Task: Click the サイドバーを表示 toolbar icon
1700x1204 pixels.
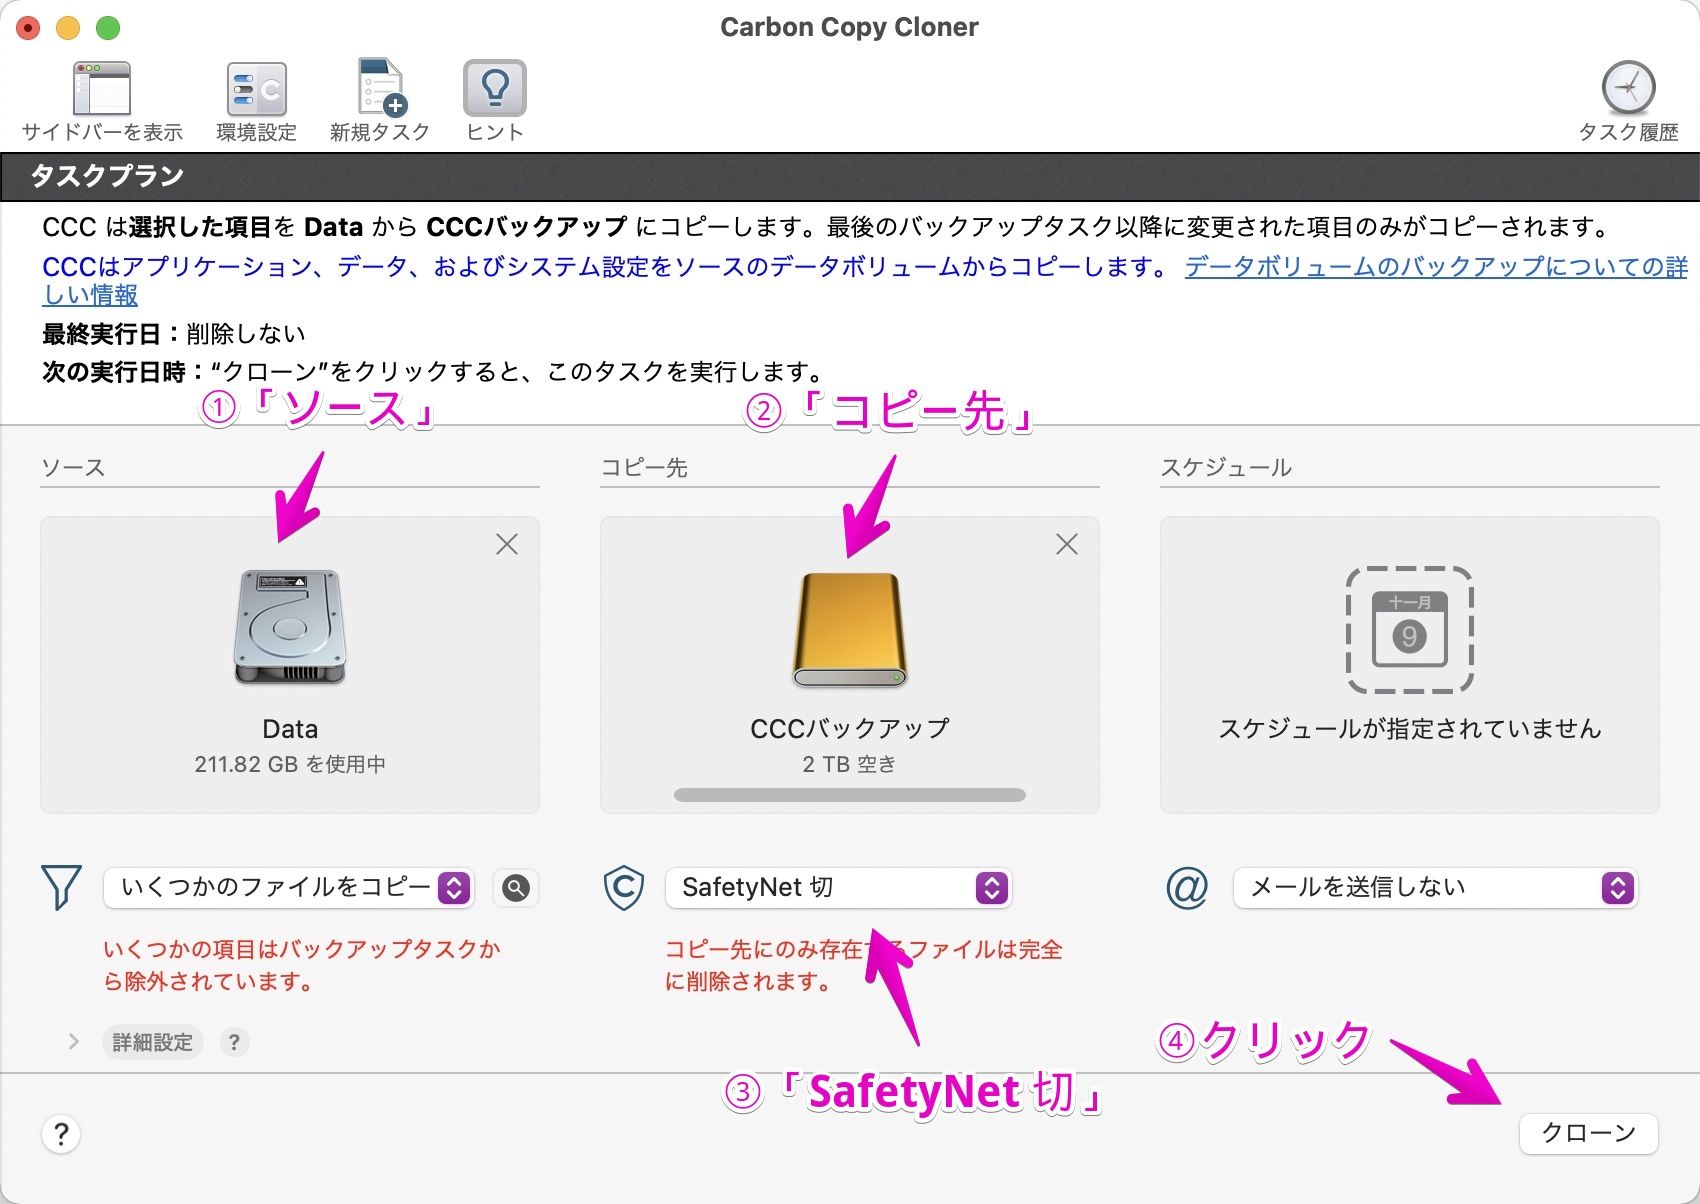Action: click(102, 88)
